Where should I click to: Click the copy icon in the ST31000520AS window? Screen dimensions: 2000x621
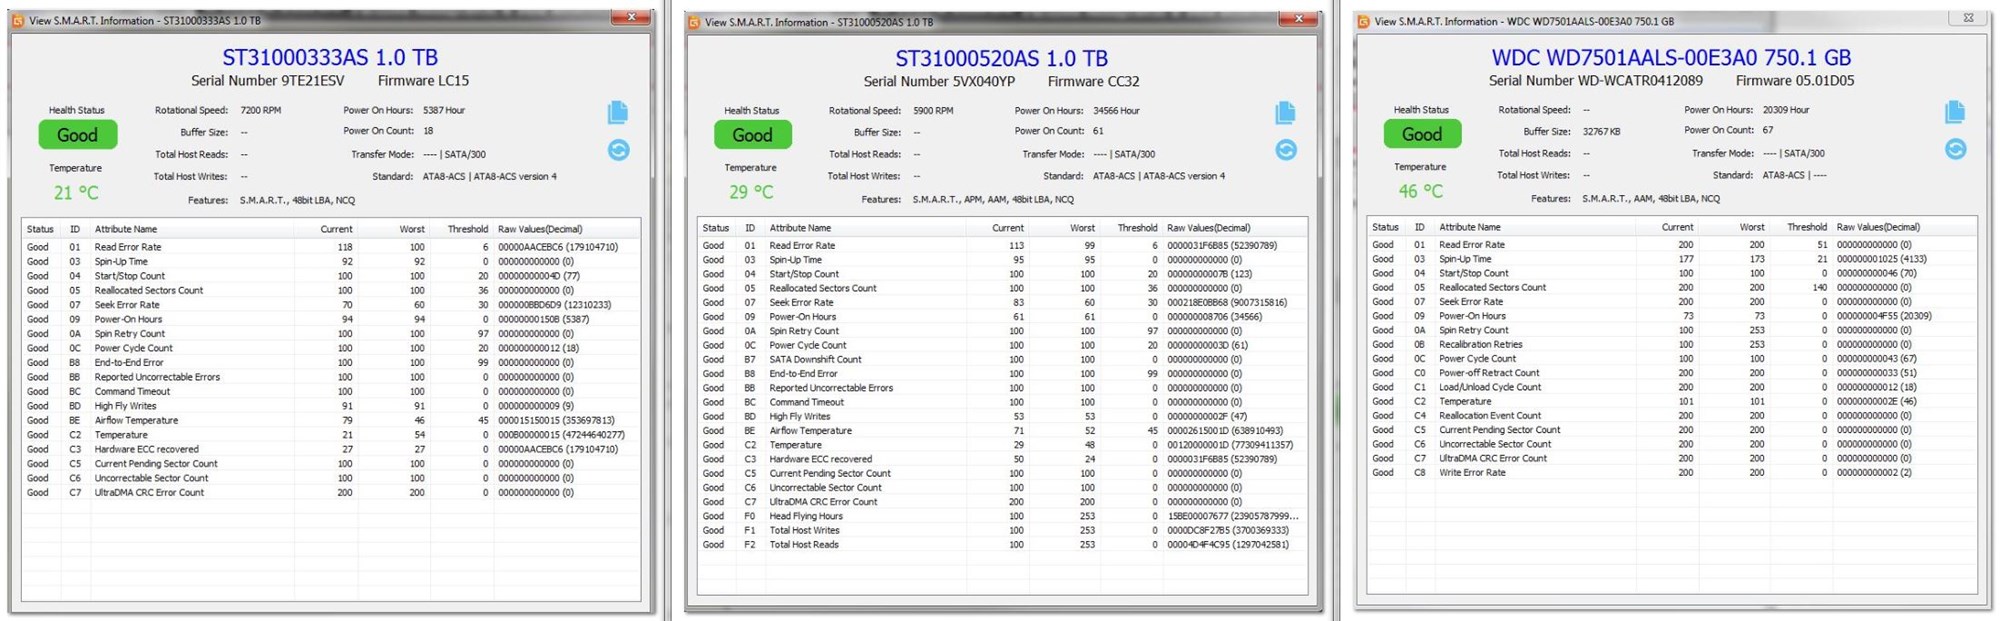click(1286, 113)
